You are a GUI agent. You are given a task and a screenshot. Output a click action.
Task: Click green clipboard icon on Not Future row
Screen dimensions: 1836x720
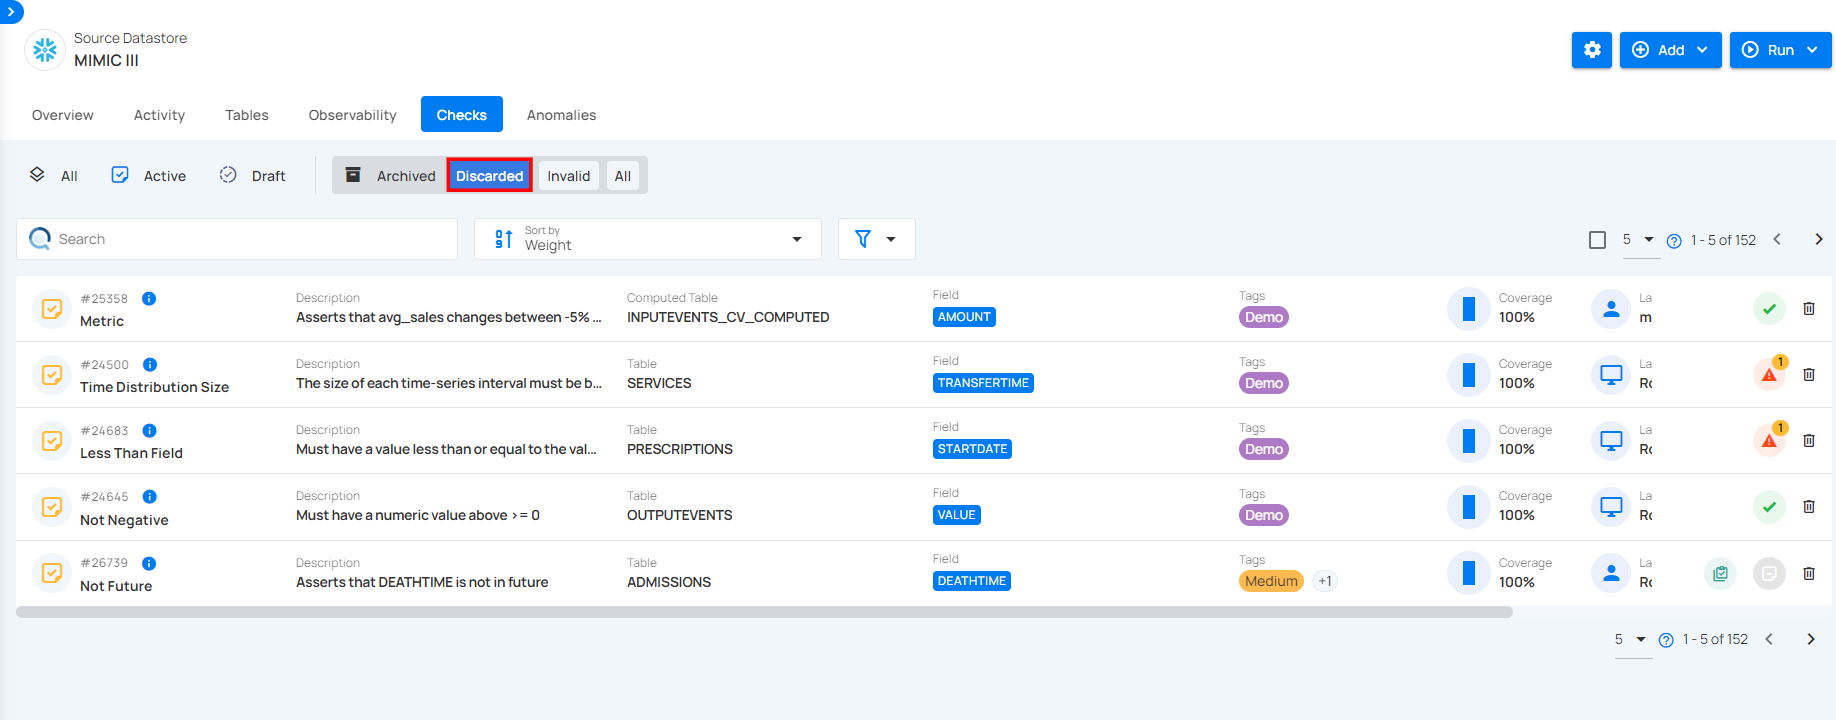(x=1720, y=574)
